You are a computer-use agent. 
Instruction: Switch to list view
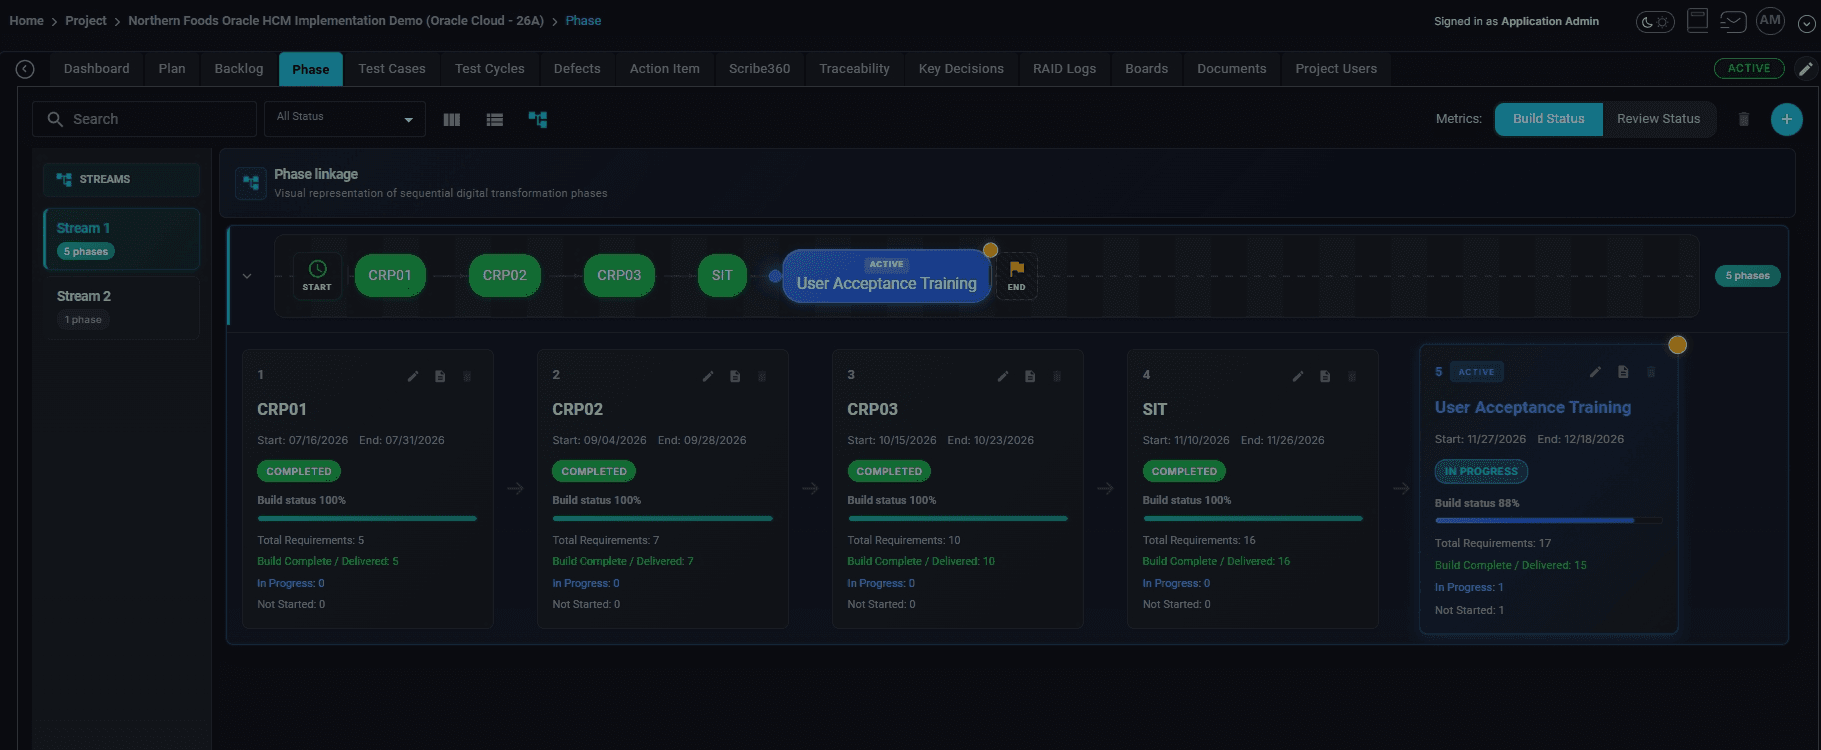(x=495, y=119)
